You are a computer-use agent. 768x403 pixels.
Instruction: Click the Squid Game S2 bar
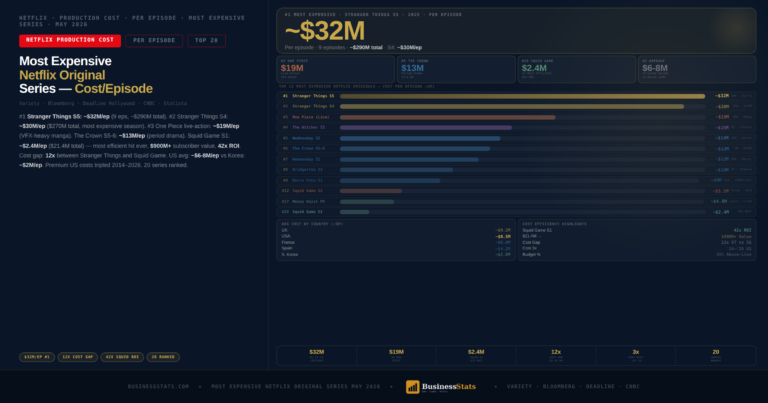point(371,191)
